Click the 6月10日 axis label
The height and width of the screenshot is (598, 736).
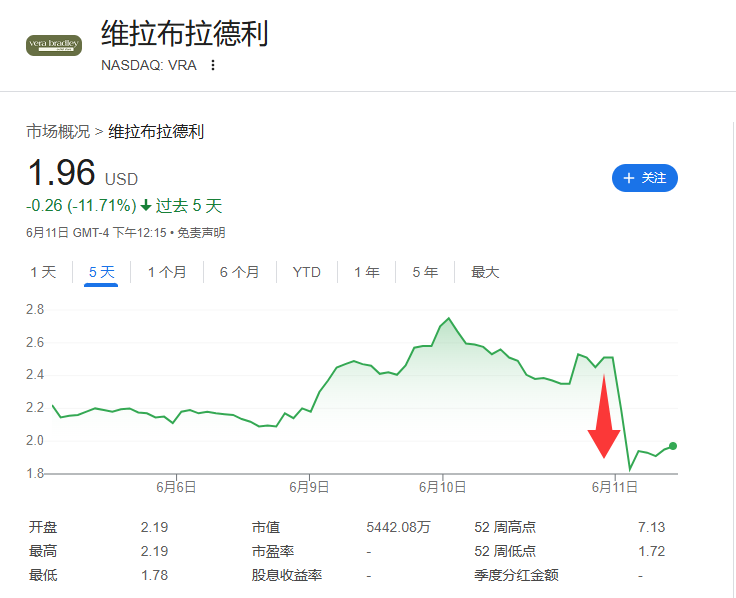coord(442,487)
